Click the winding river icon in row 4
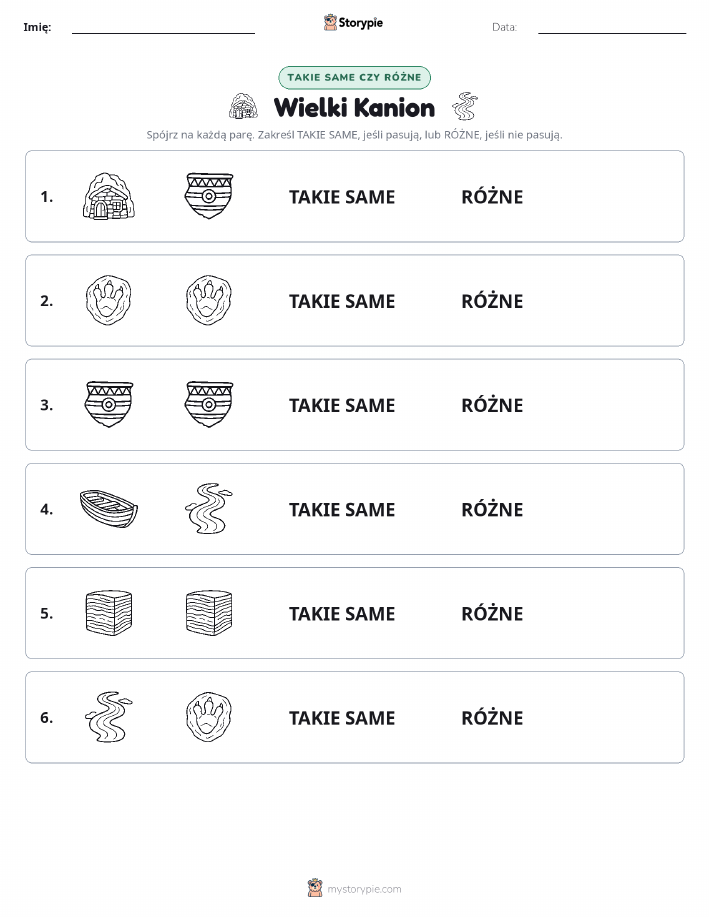This screenshot has width=709, height=917. coord(209,508)
